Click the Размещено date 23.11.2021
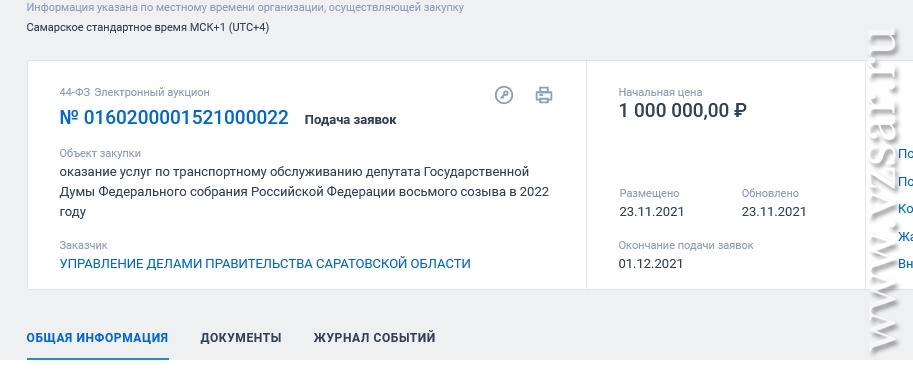The height and width of the screenshot is (370, 913). pyautogui.click(x=652, y=212)
